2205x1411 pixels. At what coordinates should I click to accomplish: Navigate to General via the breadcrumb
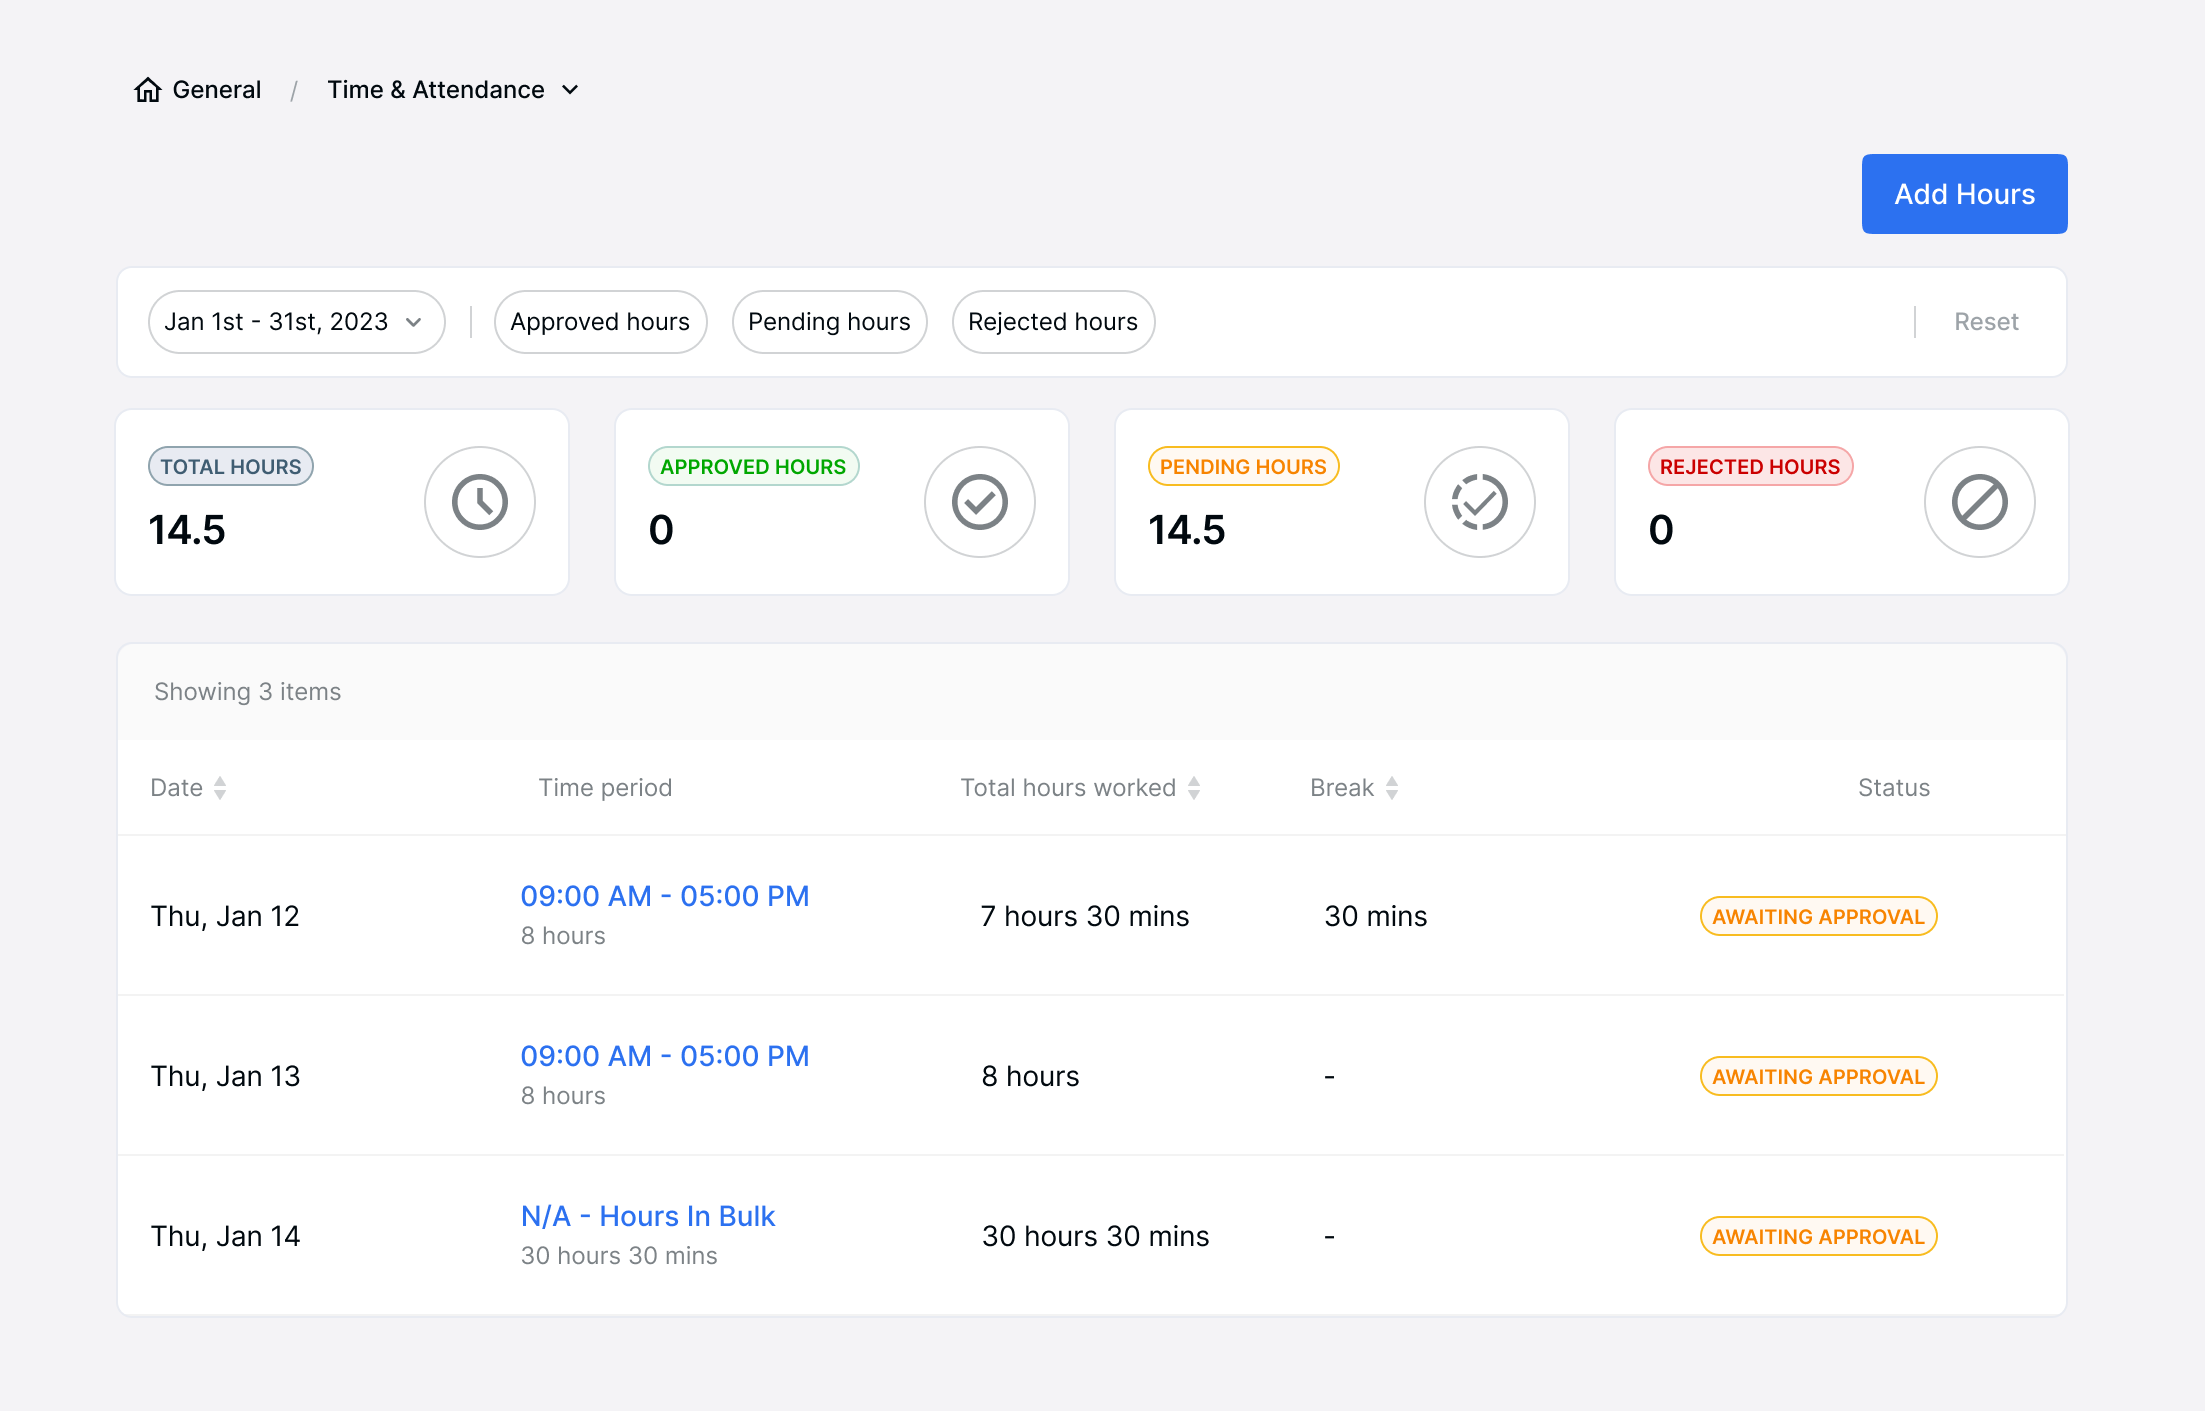pyautogui.click(x=215, y=89)
